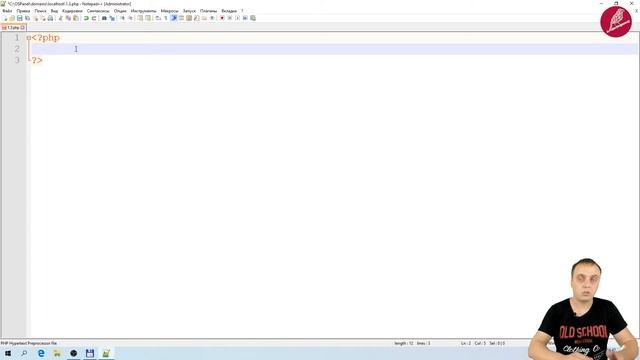
Task: Toggle synchronized horizontal scrolling
Action: tap(148, 18)
